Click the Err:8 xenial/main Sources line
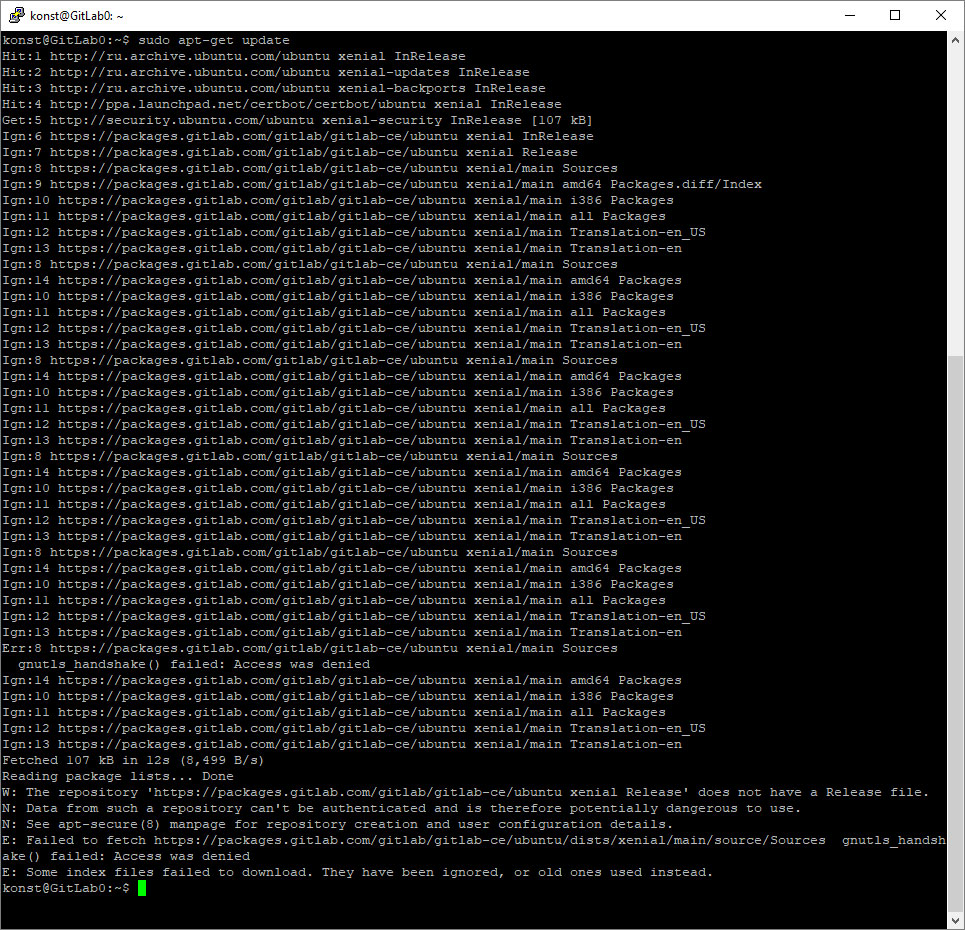 tap(310, 648)
